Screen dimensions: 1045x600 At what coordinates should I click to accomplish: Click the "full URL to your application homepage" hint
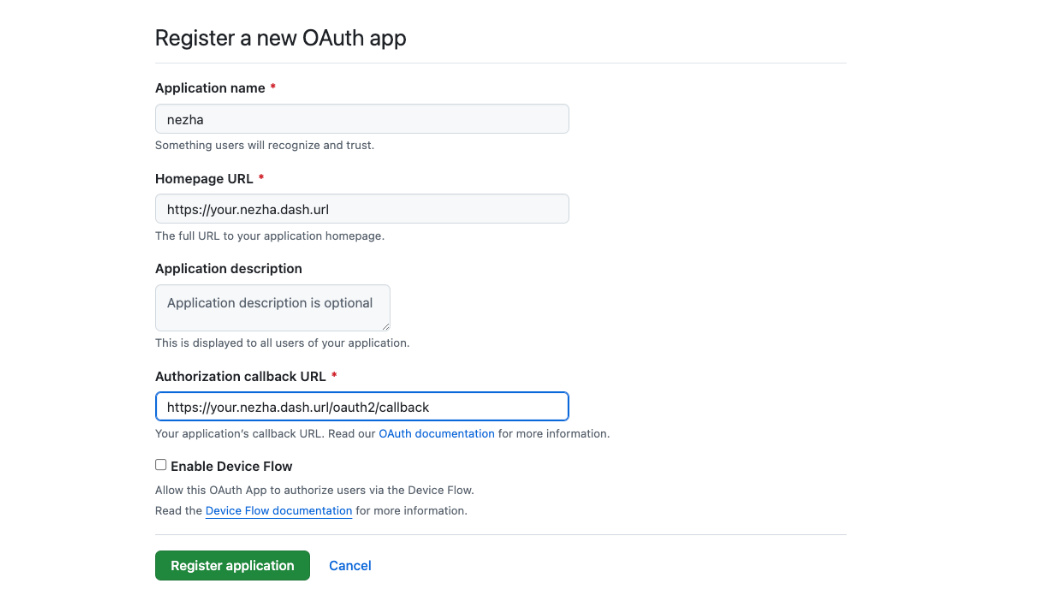pyautogui.click(x=269, y=236)
